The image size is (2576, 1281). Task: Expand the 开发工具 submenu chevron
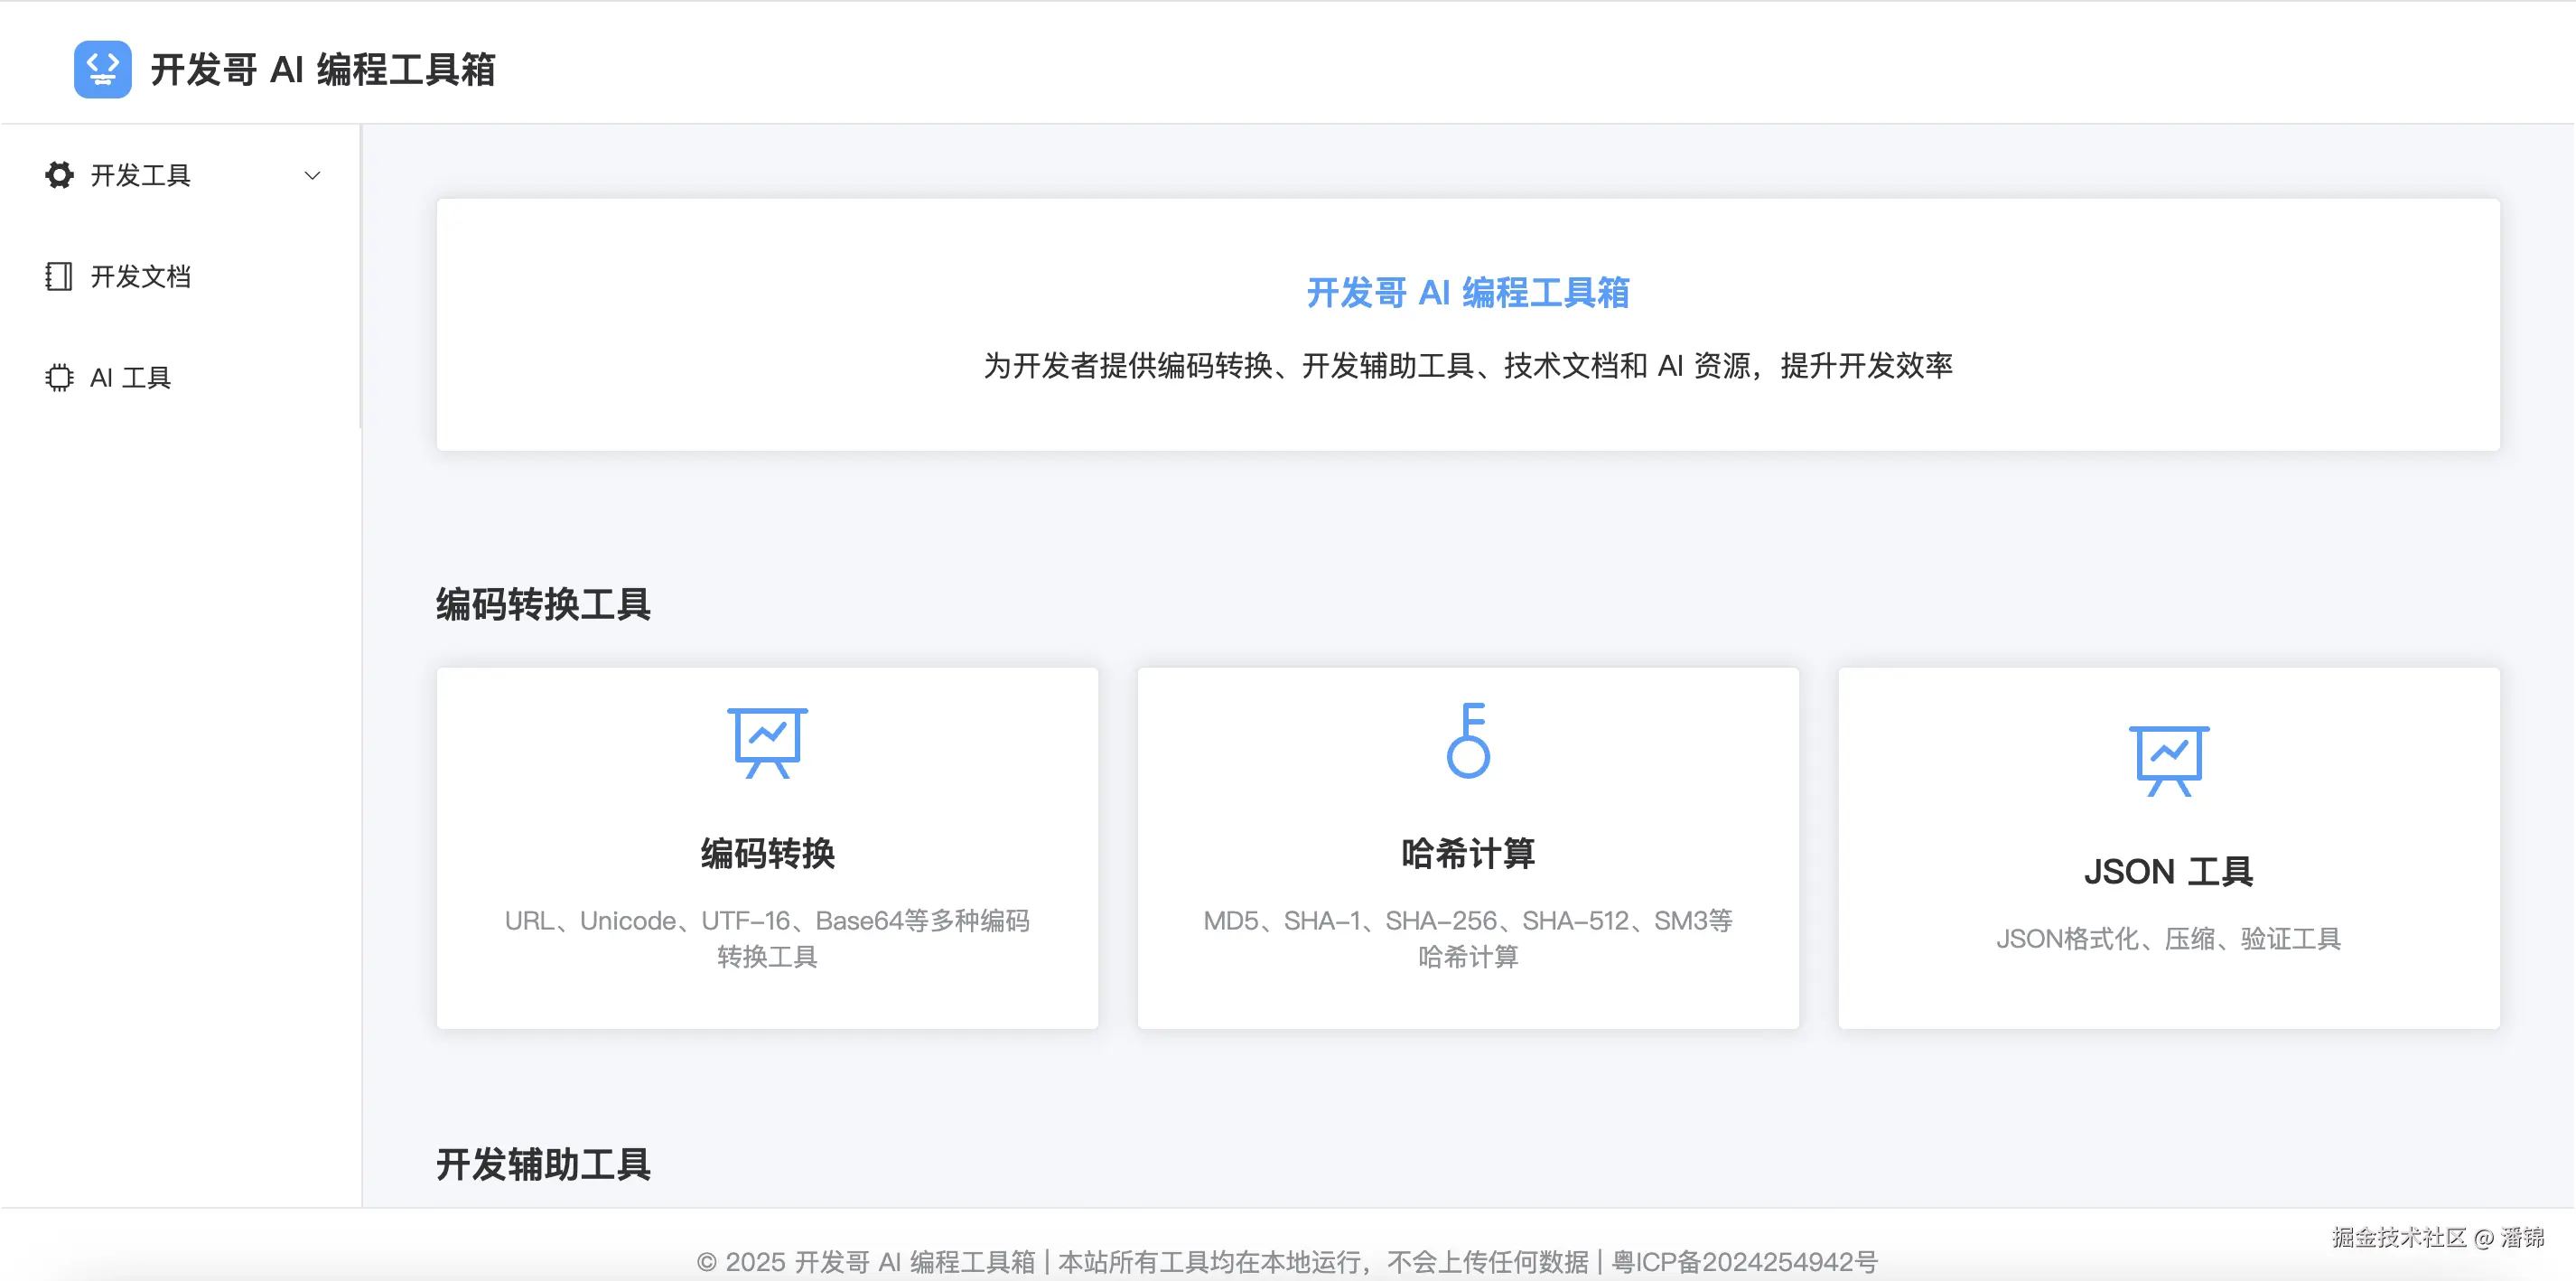click(312, 176)
